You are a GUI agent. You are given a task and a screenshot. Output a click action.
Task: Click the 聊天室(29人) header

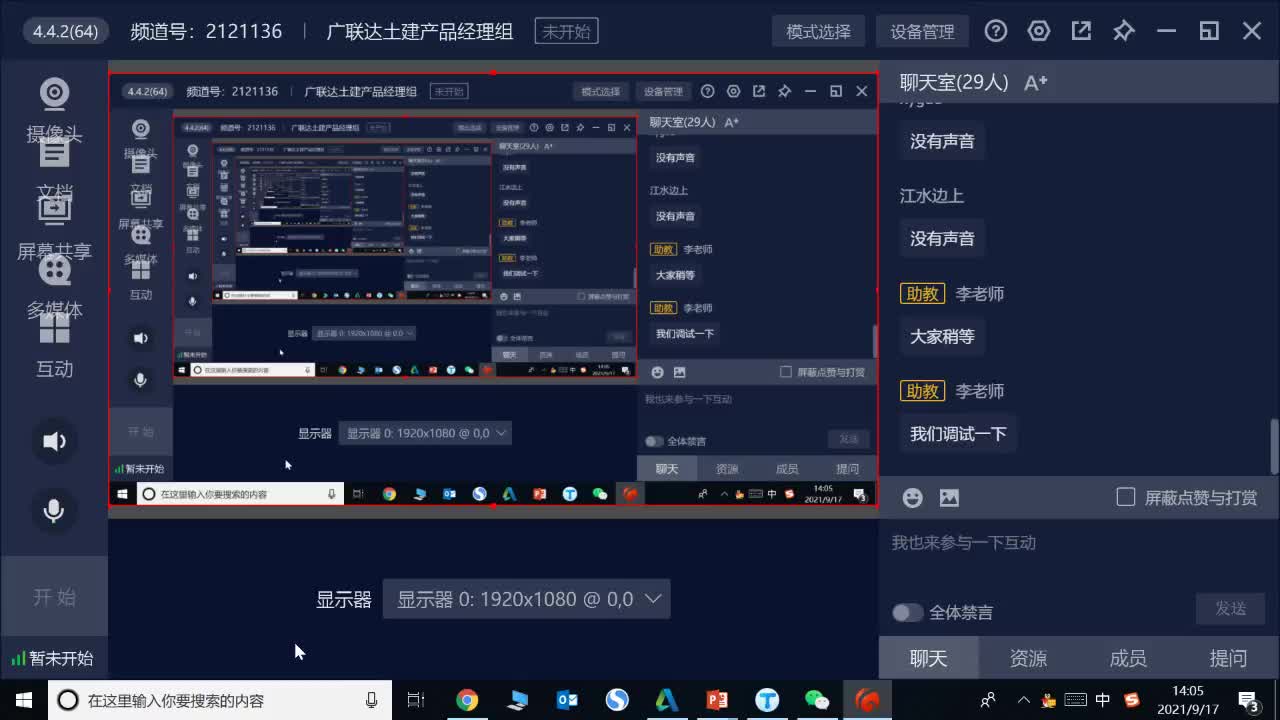[954, 82]
